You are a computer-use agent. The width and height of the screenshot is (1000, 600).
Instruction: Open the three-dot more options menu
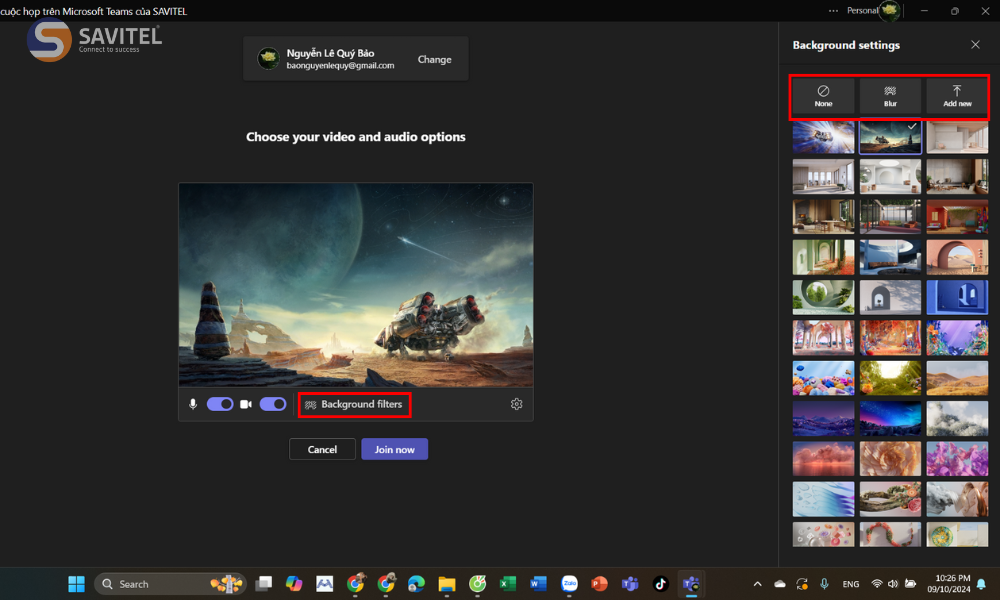(833, 11)
